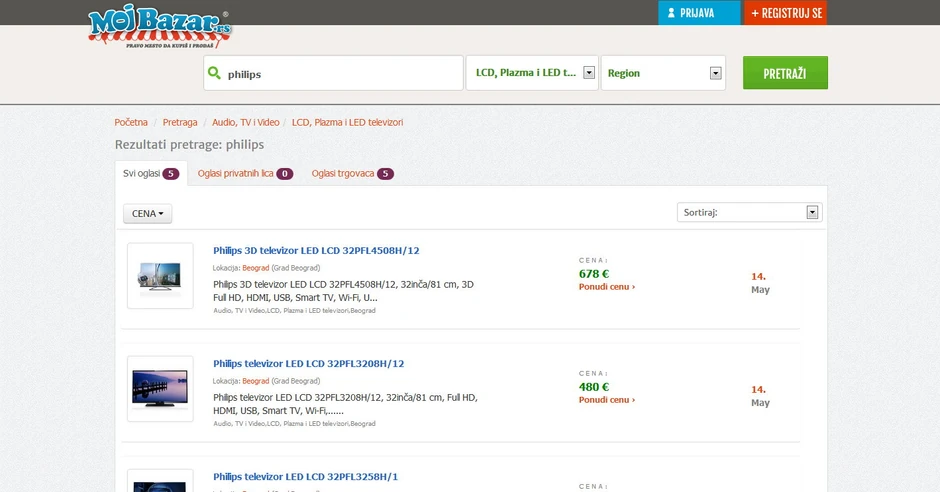Open the Audio, TV i Video breadcrumb
The image size is (940, 492).
point(246,122)
